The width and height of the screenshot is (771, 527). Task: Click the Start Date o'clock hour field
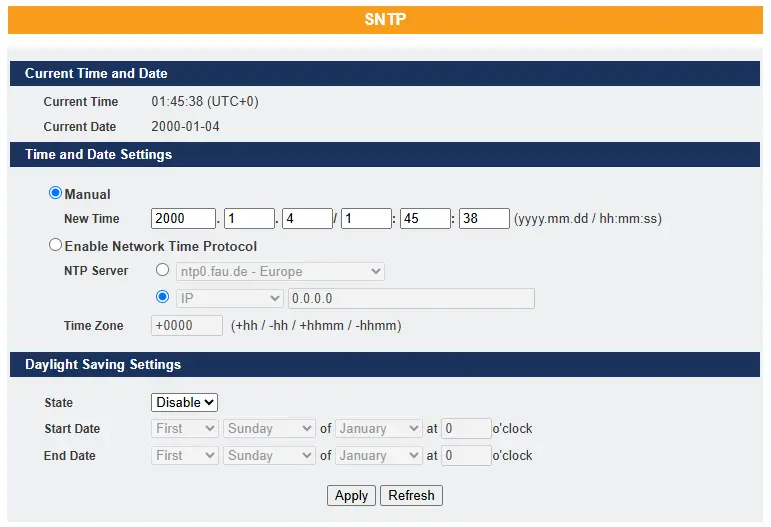pyautogui.click(x=466, y=429)
